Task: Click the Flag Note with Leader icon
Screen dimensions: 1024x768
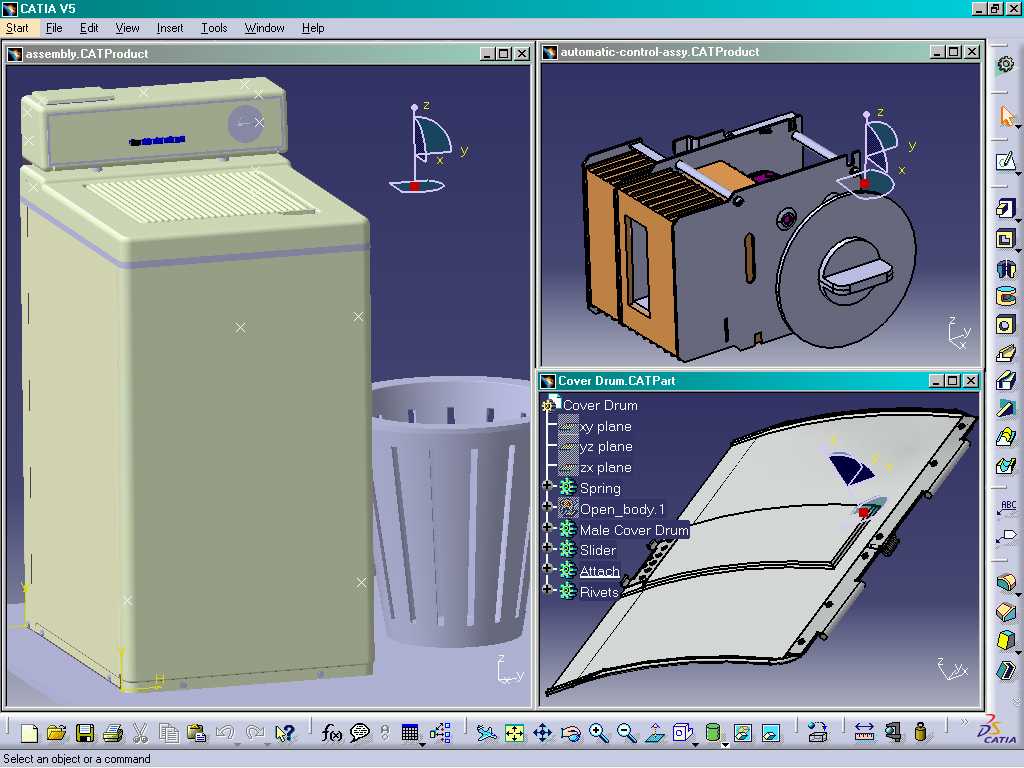Action: point(1006,537)
